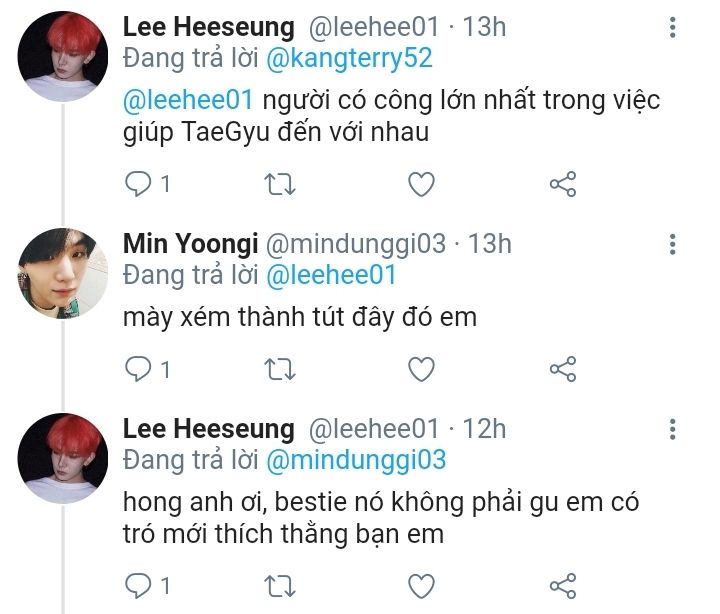Reply to the 'hong anh ơi' tweet

(x=139, y=585)
